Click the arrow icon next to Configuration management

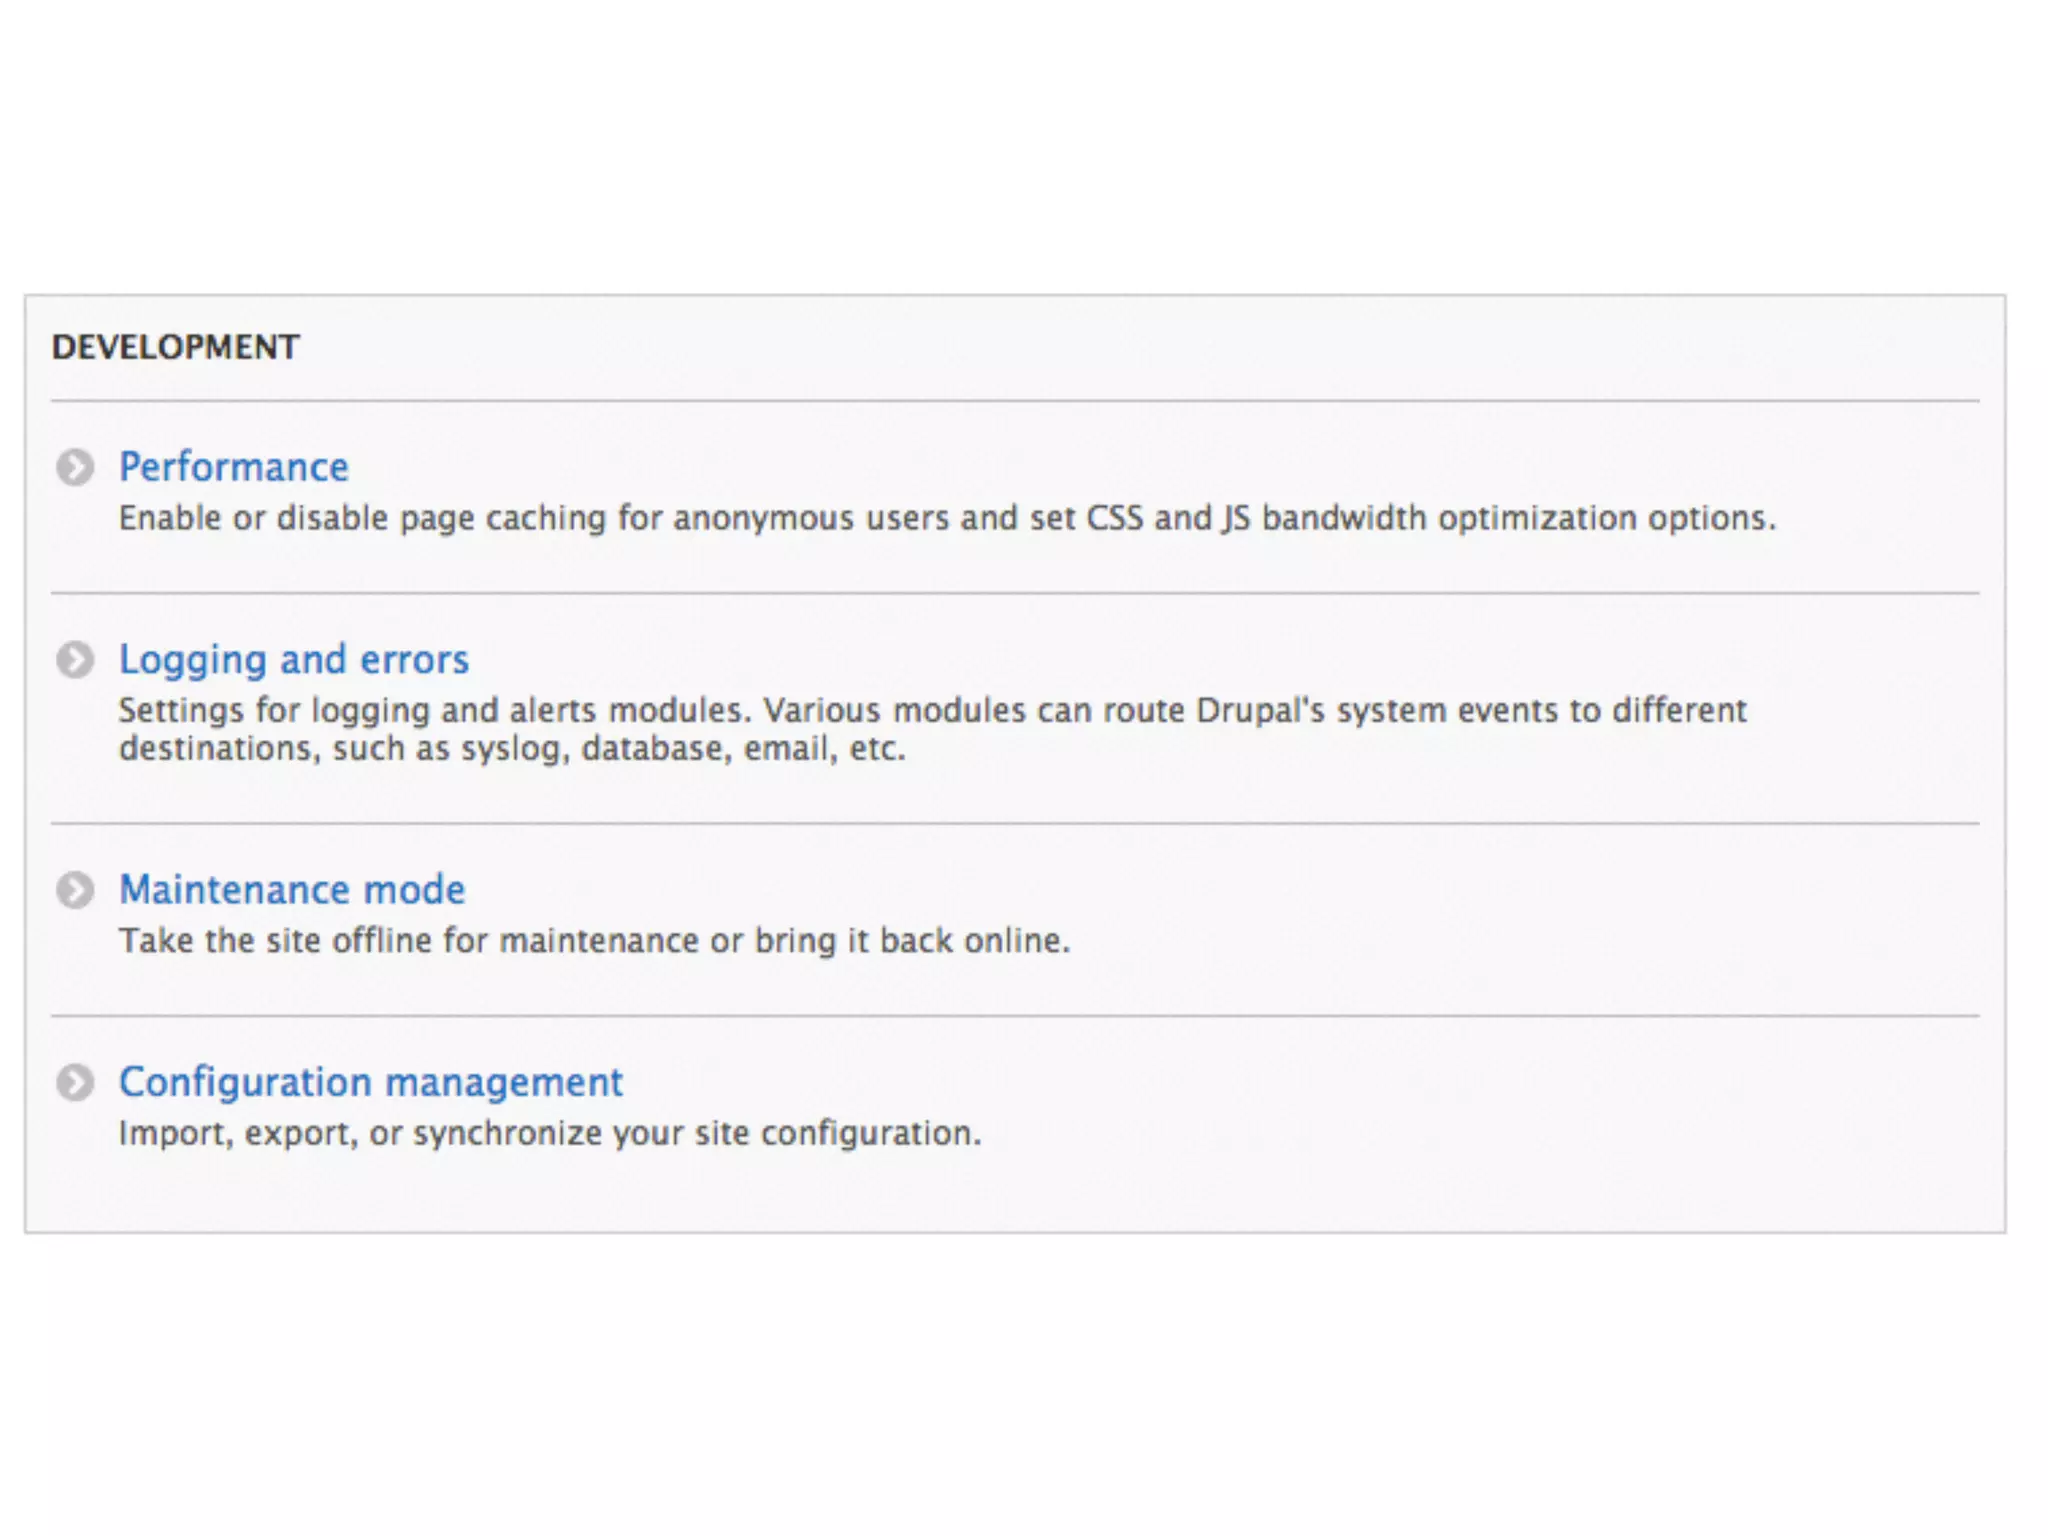pyautogui.click(x=75, y=1082)
